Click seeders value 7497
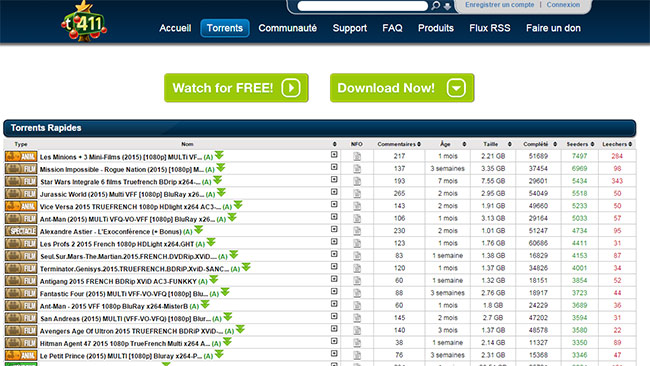 (580, 156)
